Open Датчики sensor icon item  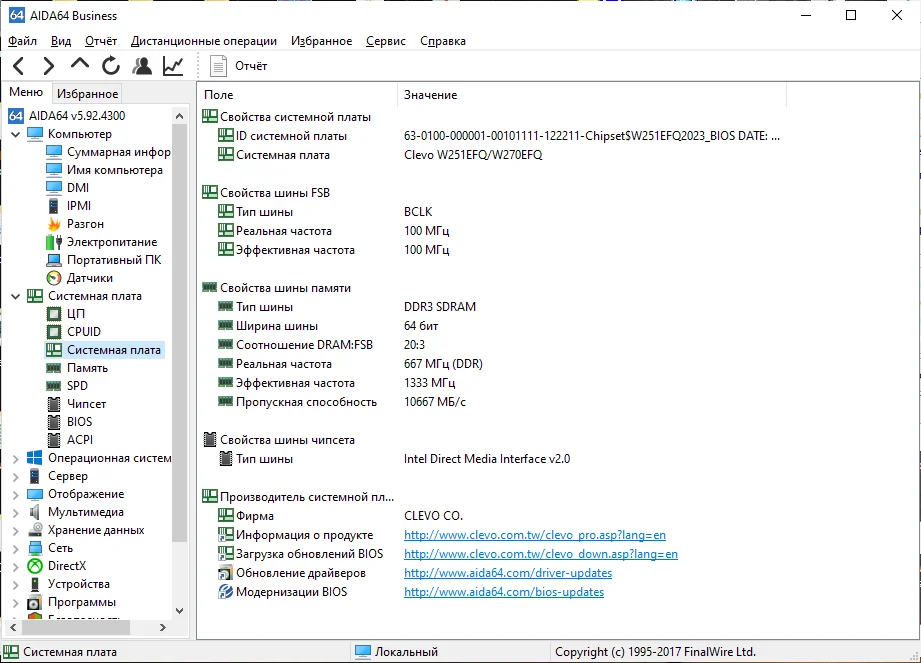coord(79,278)
